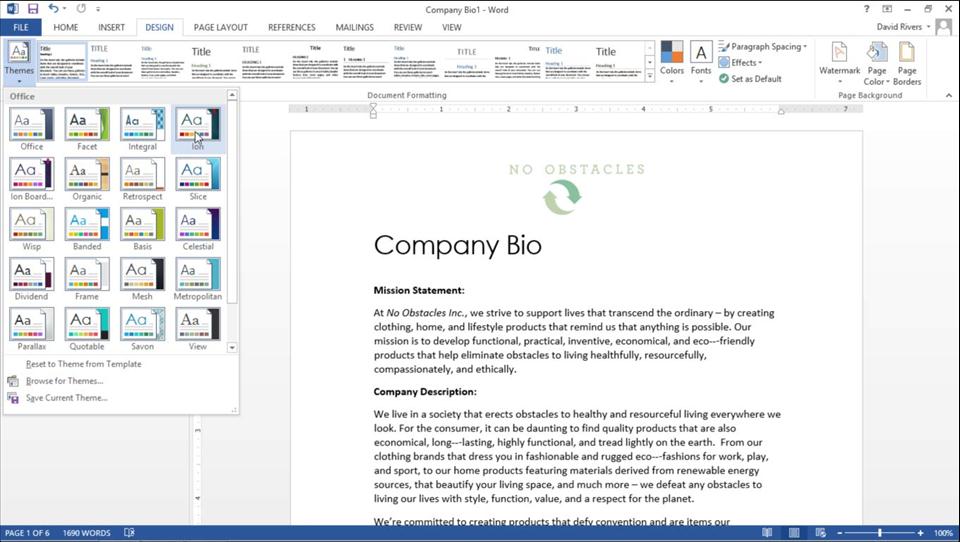Choose the Basis theme
The width and height of the screenshot is (960, 542).
click(x=142, y=229)
